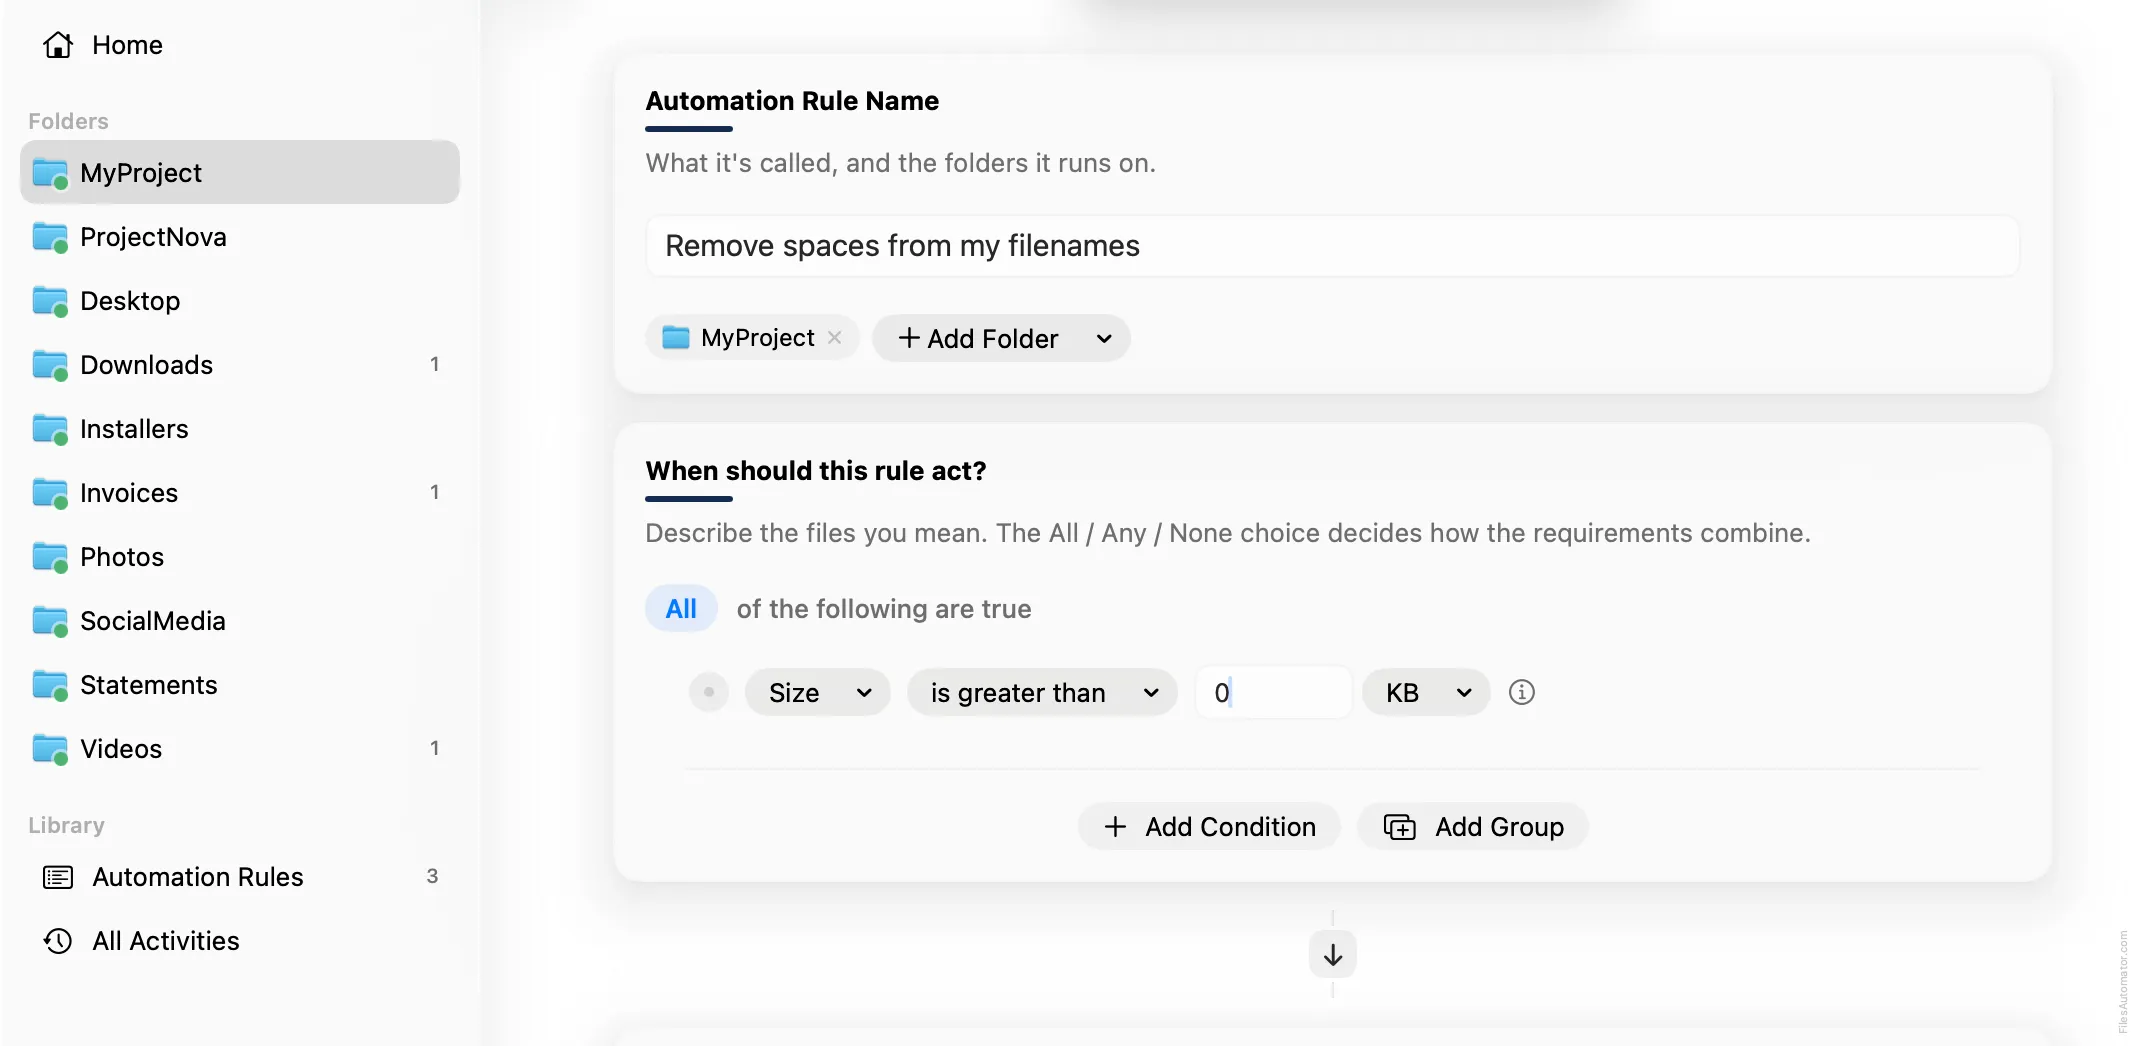Image resolution: width=2142 pixels, height=1046 pixels.
Task: Open the ProjectNova folder
Action: [x=240, y=237]
